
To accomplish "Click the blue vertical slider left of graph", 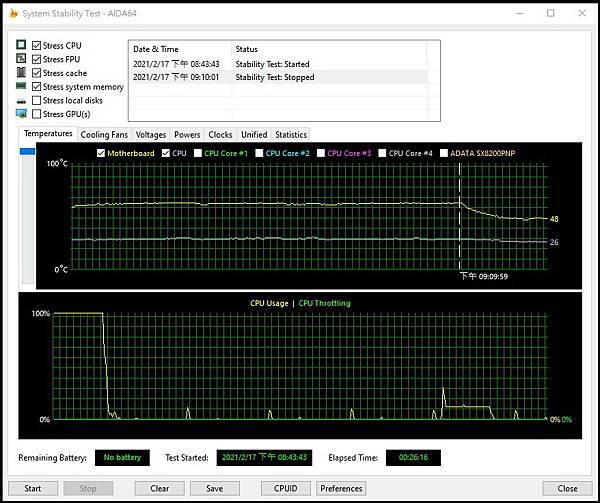I will (27, 152).
